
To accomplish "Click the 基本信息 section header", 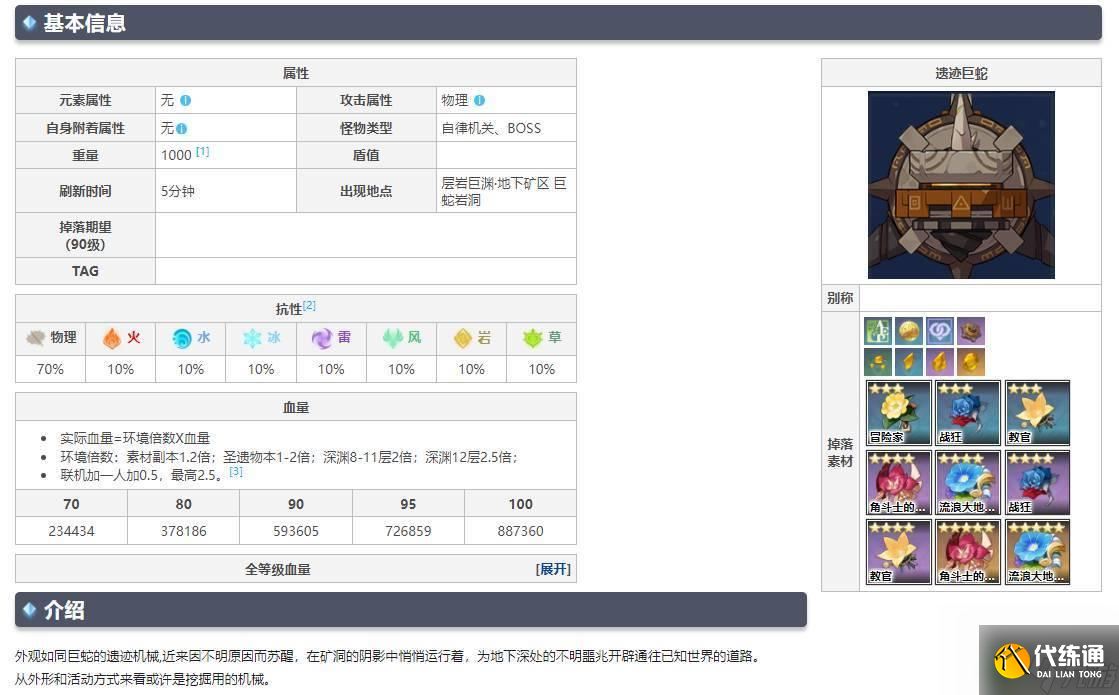I will pos(558,23).
